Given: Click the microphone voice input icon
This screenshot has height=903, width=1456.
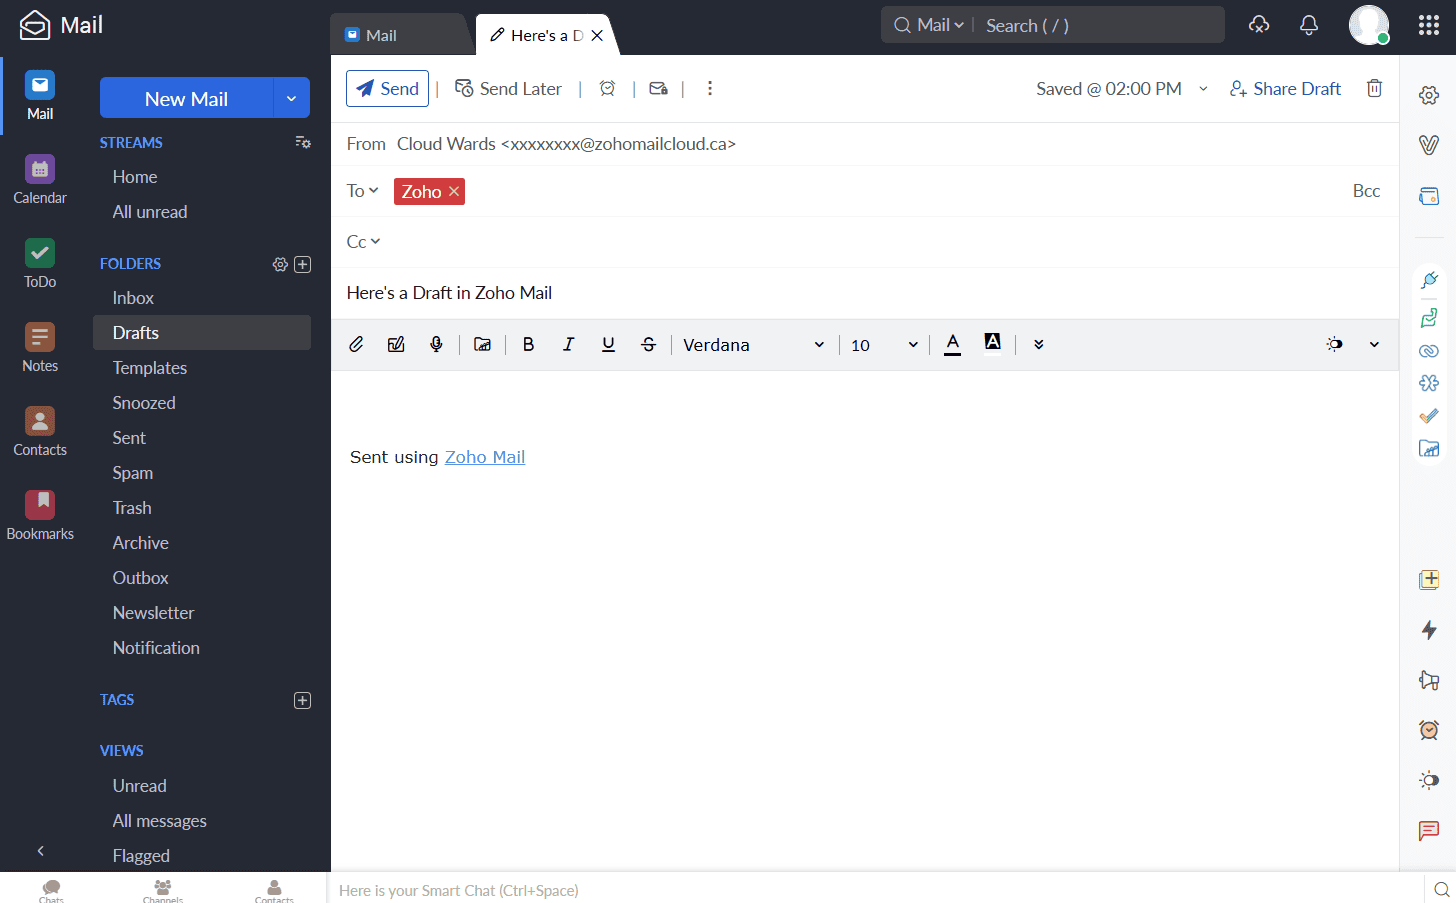Looking at the screenshot, I should tap(436, 344).
